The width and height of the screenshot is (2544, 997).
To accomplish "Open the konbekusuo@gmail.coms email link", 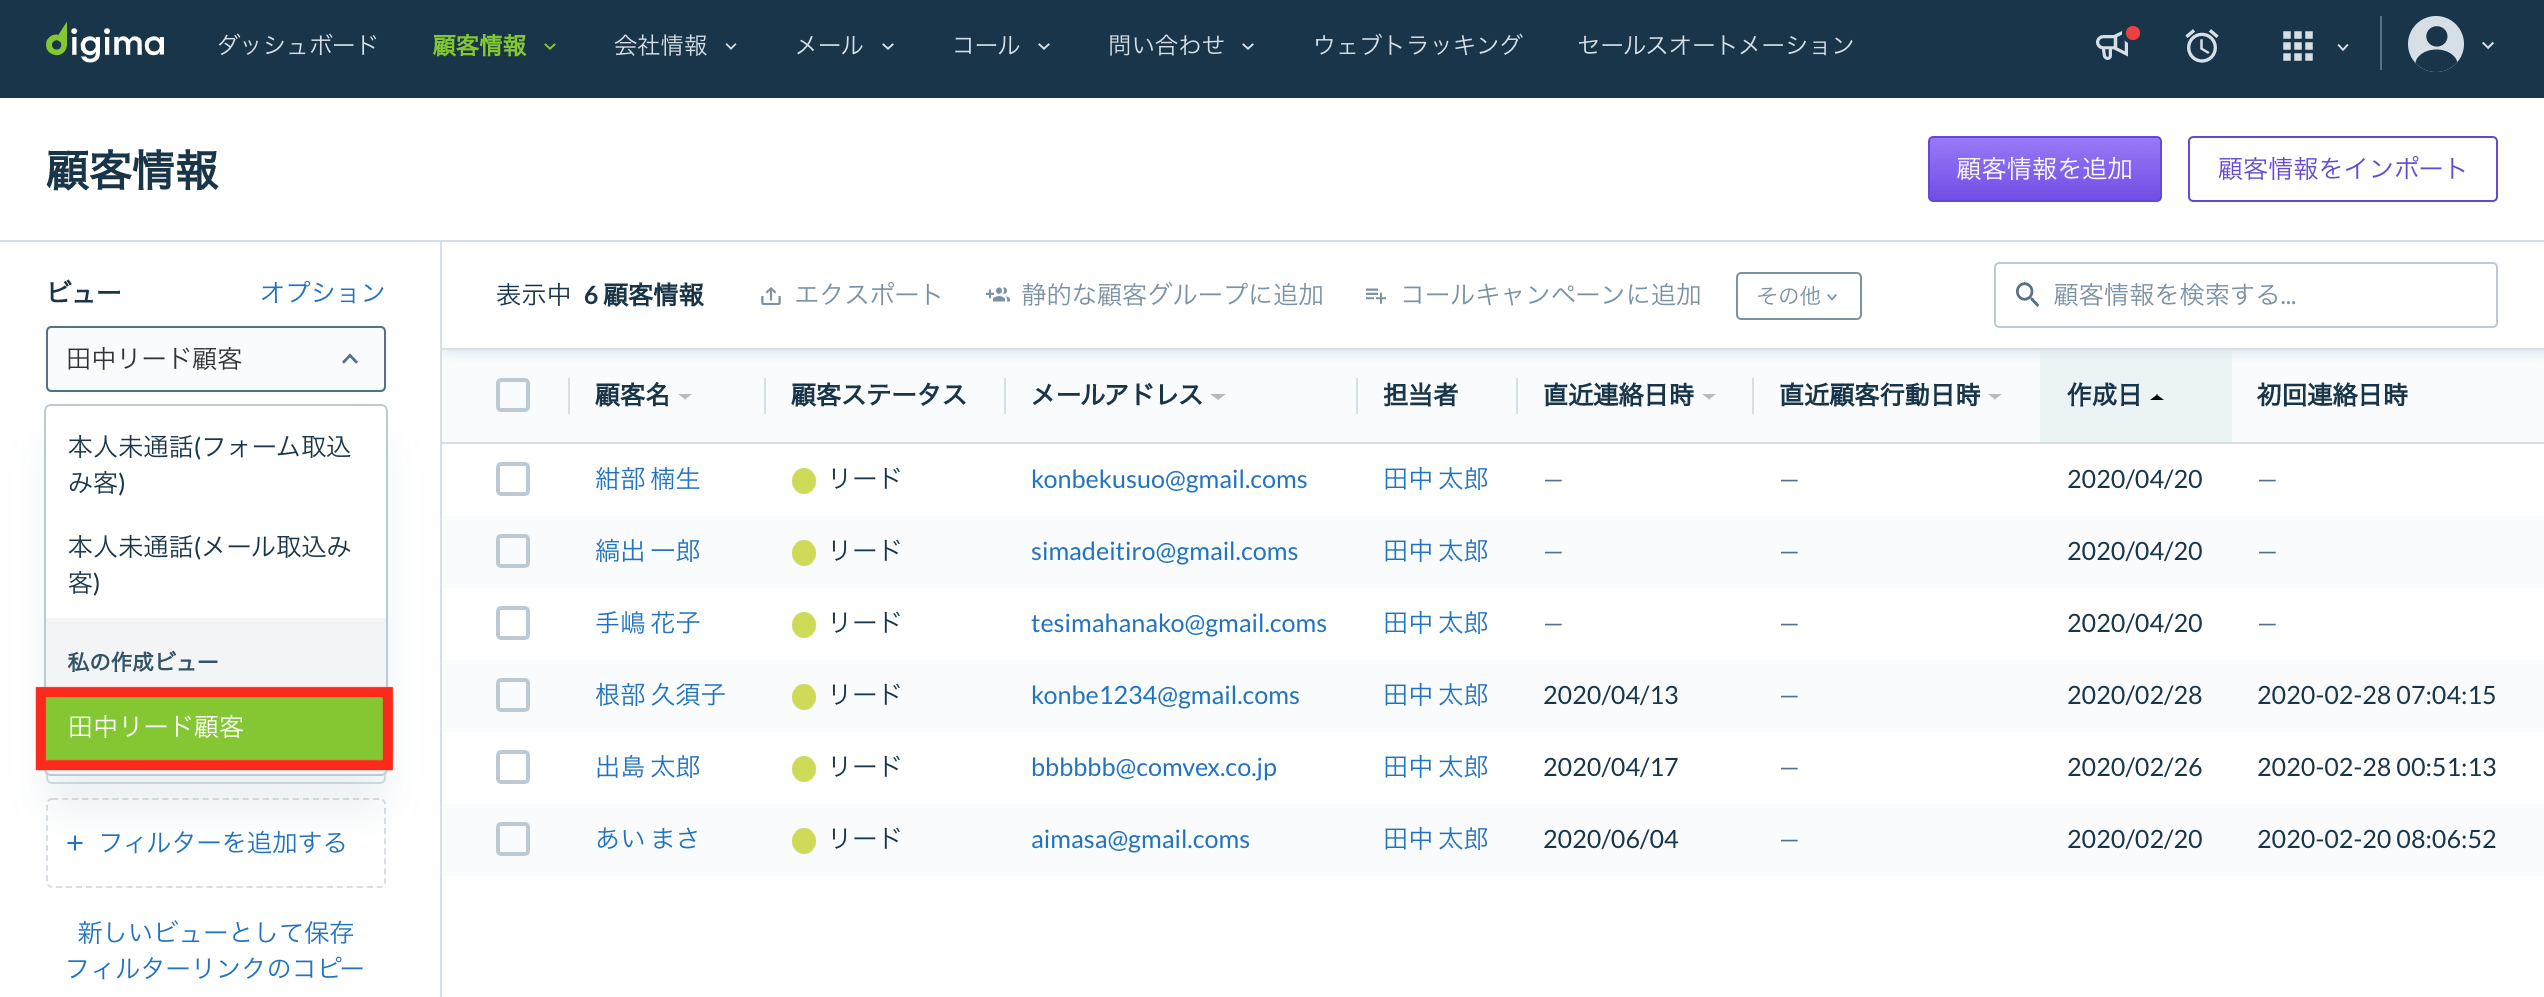I will click(1168, 479).
